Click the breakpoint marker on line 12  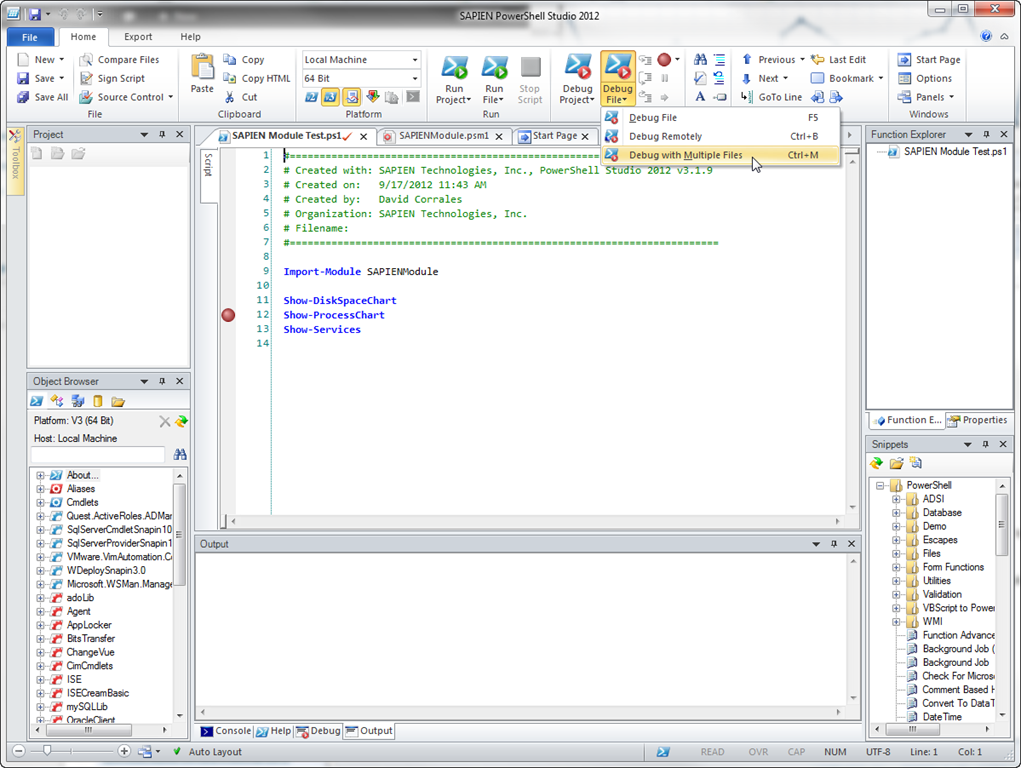tap(228, 315)
